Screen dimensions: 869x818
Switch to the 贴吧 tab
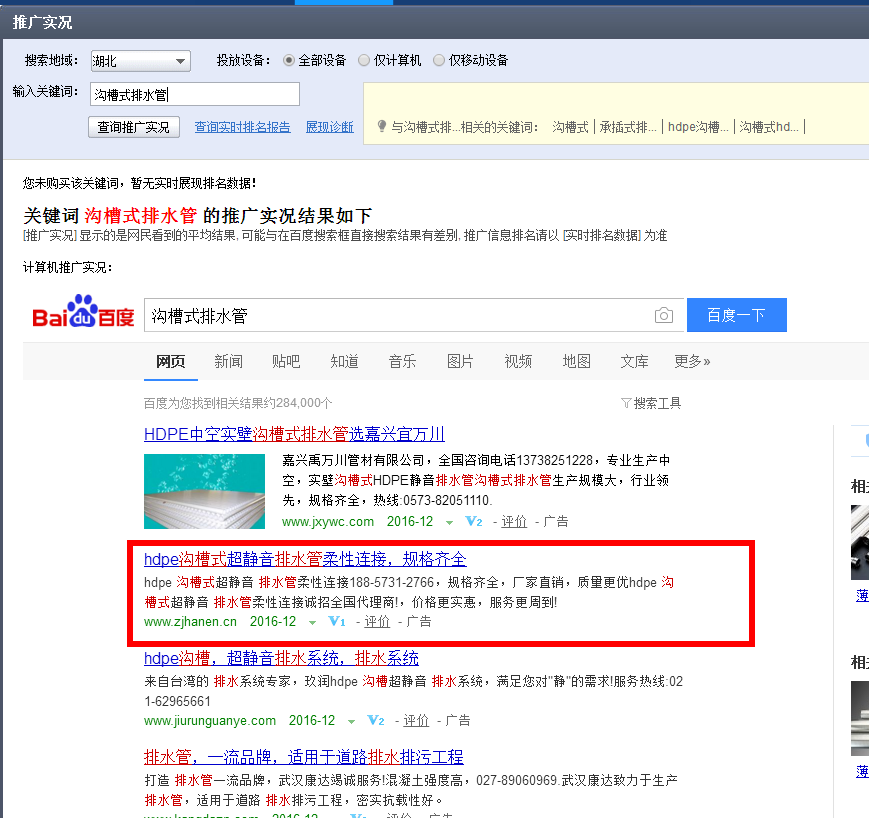click(x=286, y=361)
